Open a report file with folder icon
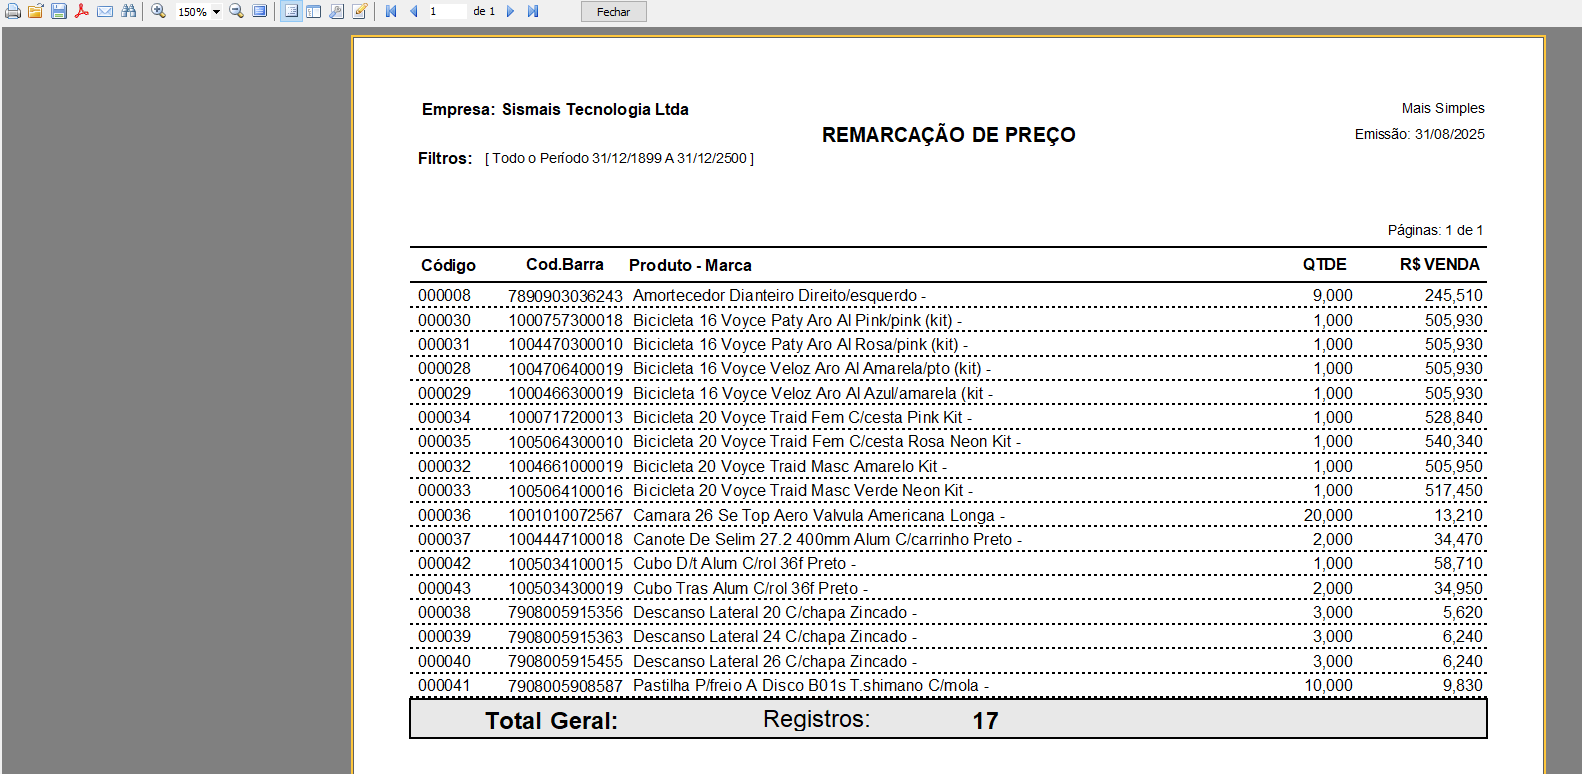This screenshot has width=1582, height=774. (x=36, y=12)
